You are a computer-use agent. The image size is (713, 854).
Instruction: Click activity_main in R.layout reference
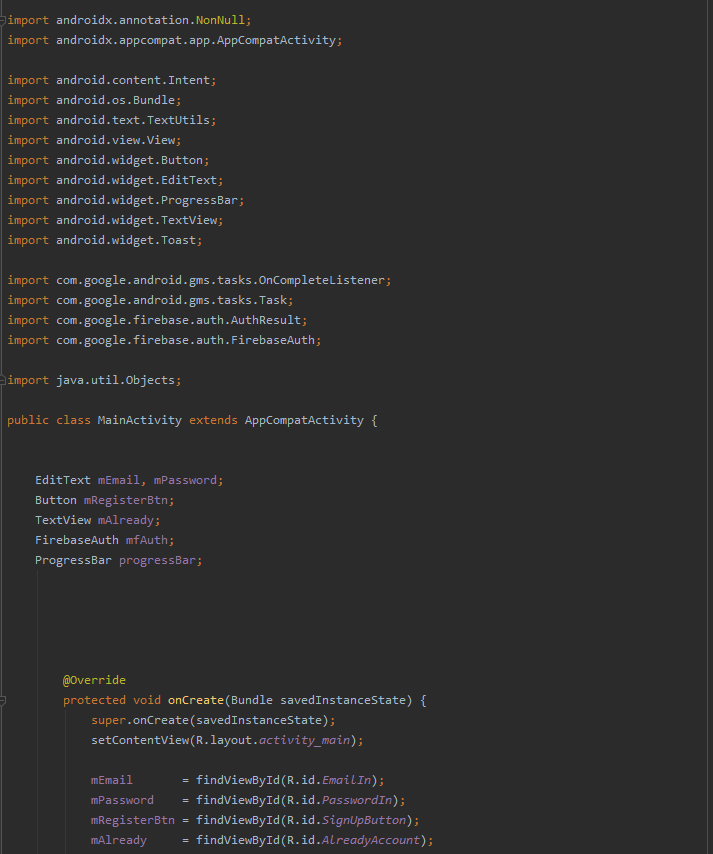tap(304, 740)
